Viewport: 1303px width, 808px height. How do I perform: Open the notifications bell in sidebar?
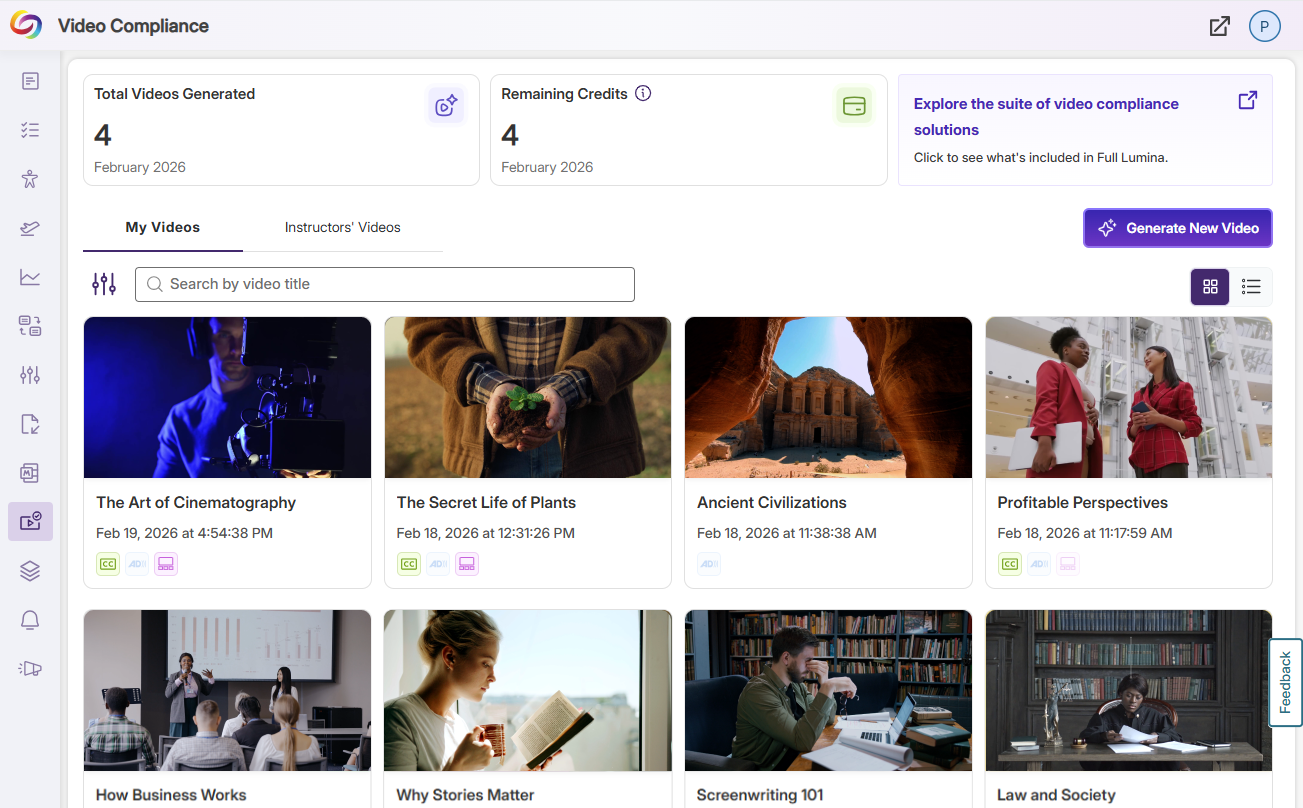tap(30, 620)
